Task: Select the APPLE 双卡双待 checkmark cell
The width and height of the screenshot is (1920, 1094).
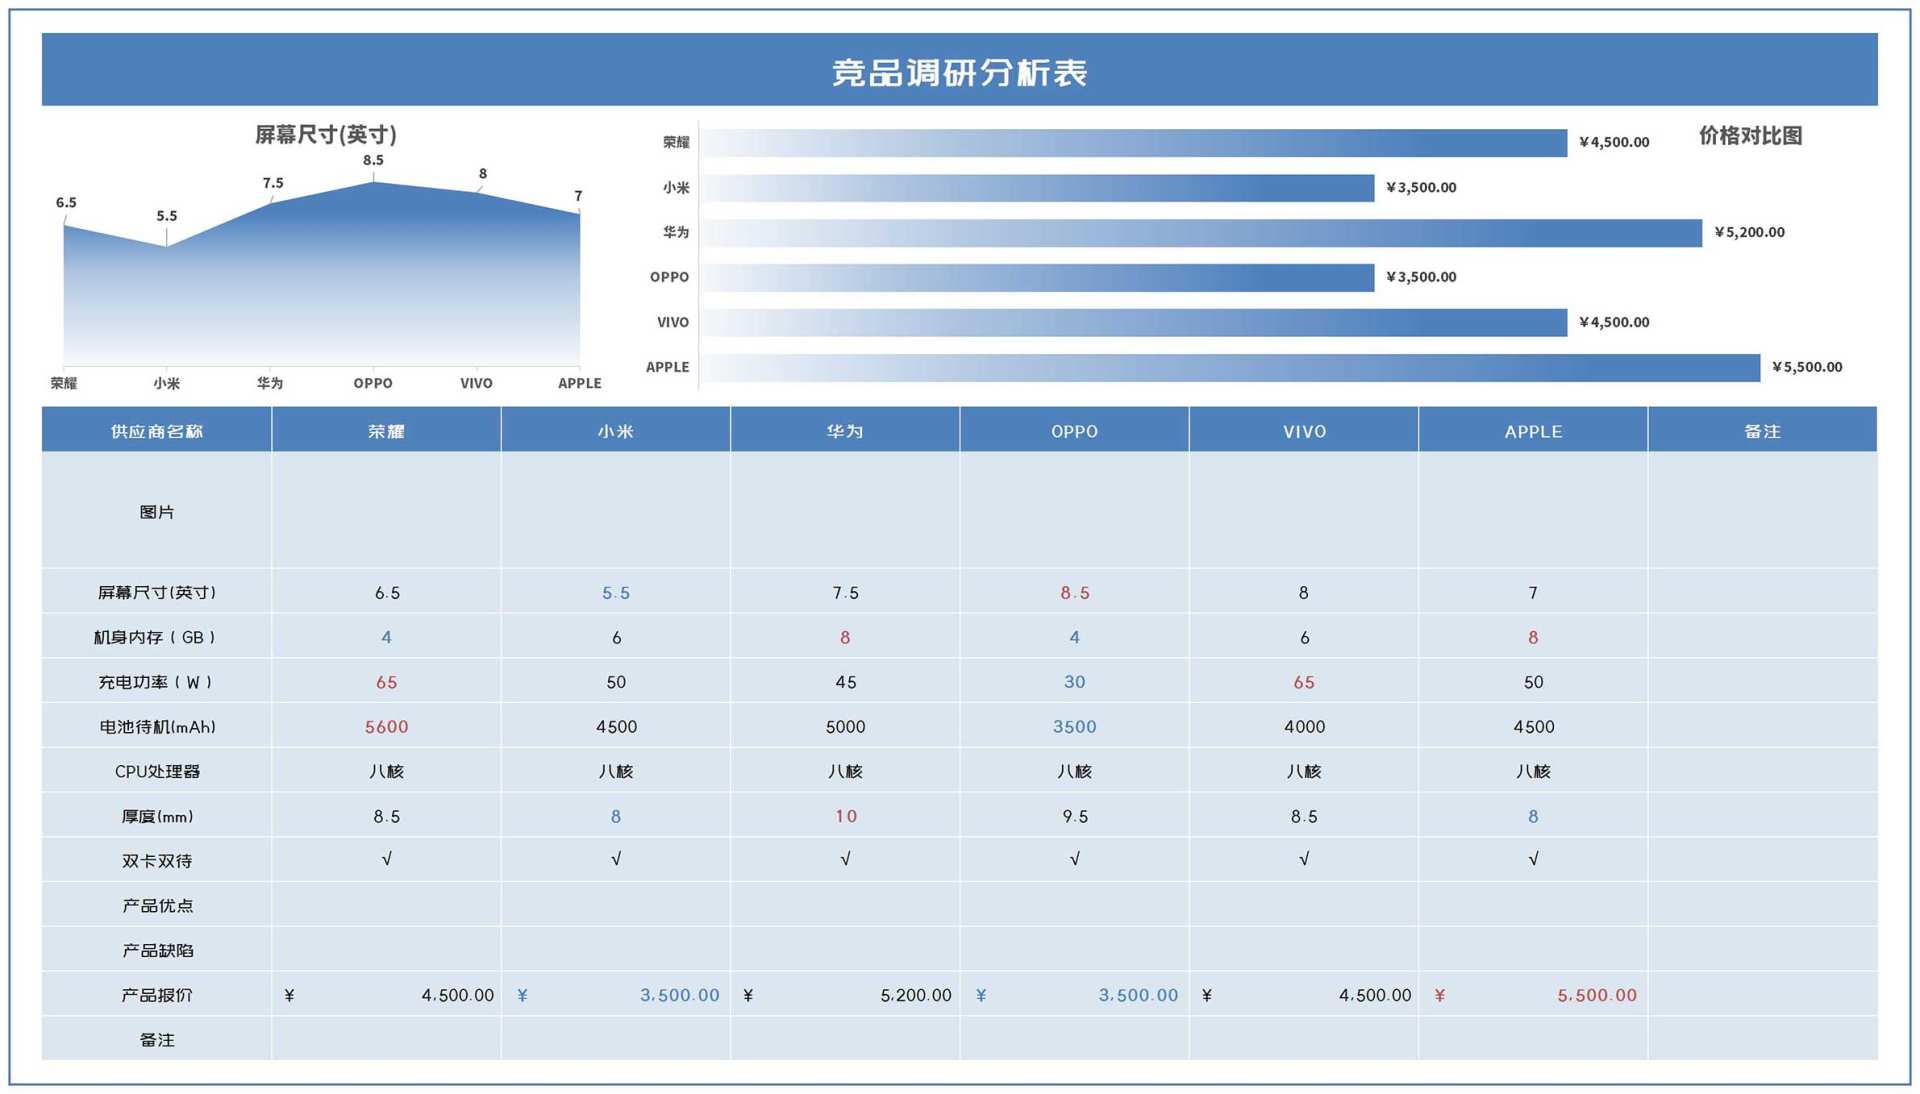Action: coord(1532,859)
